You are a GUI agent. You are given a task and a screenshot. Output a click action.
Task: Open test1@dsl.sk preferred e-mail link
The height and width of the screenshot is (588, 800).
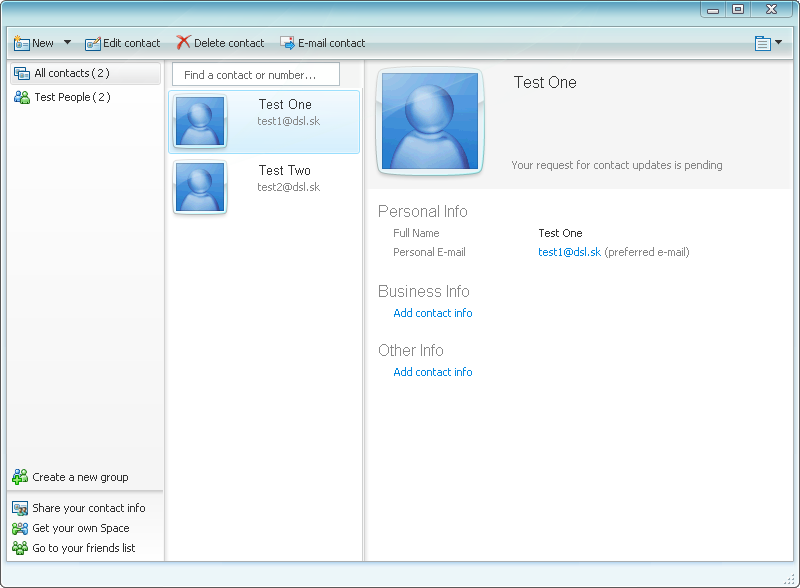(569, 252)
